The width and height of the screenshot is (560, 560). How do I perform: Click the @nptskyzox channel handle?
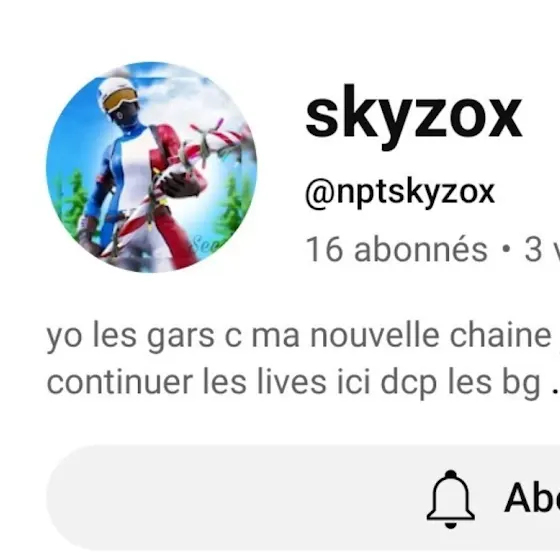tap(400, 193)
